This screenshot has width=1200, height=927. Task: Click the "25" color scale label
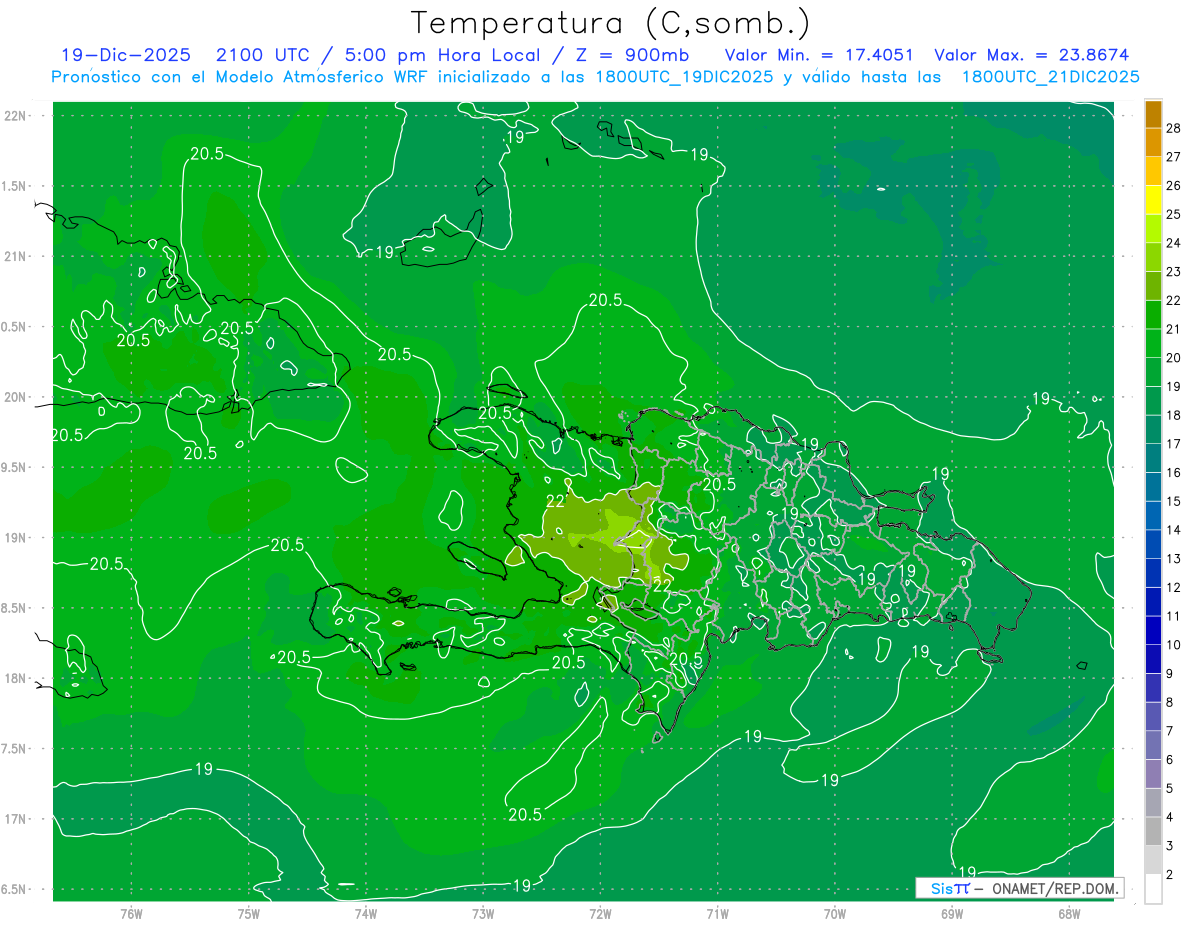(x=1174, y=214)
